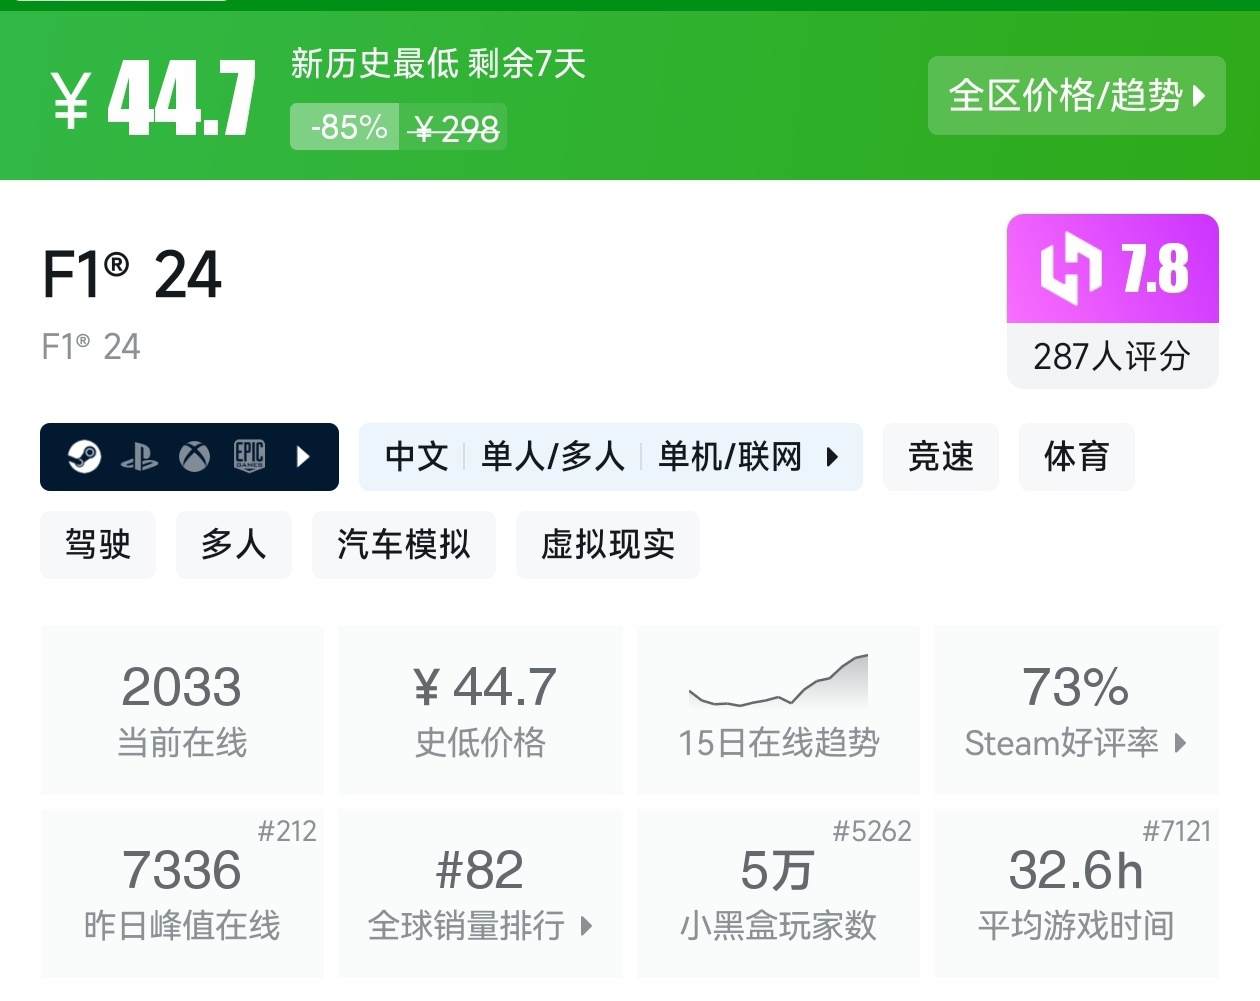View the global sales ranking
1260x1001 pixels.
click(x=480, y=893)
